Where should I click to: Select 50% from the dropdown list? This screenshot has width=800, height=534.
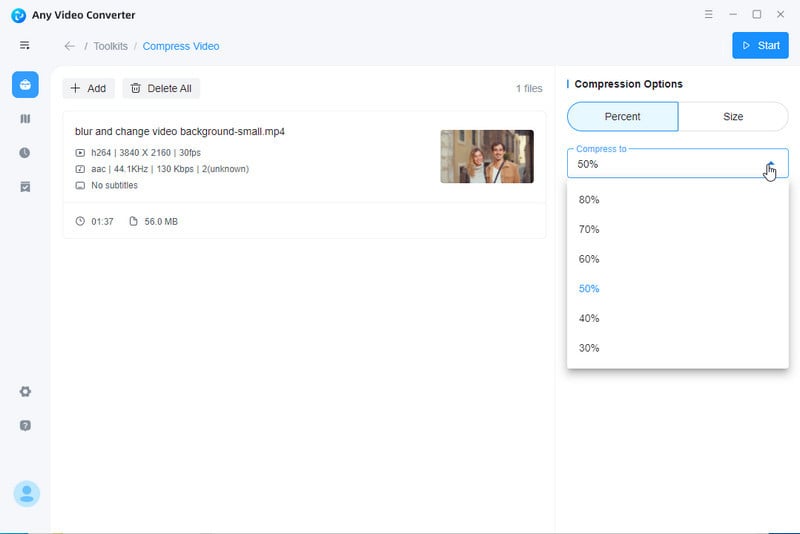pos(678,289)
